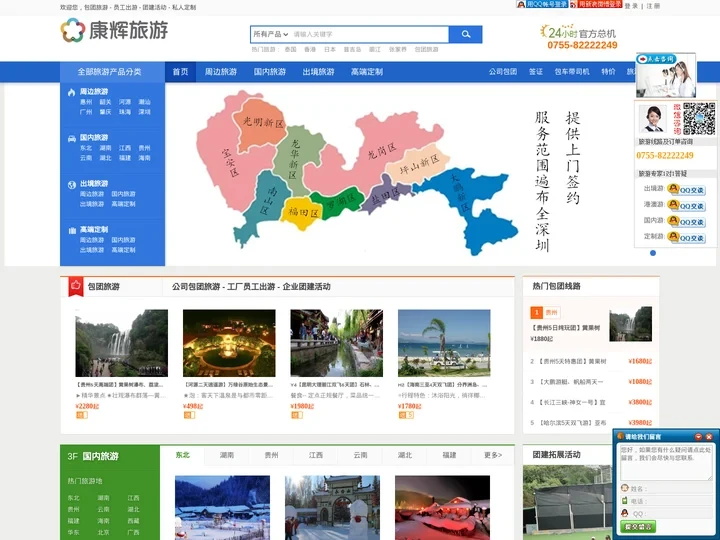Select the 江西 tab in 国内旅游 section
The height and width of the screenshot is (540, 720).
click(x=316, y=455)
